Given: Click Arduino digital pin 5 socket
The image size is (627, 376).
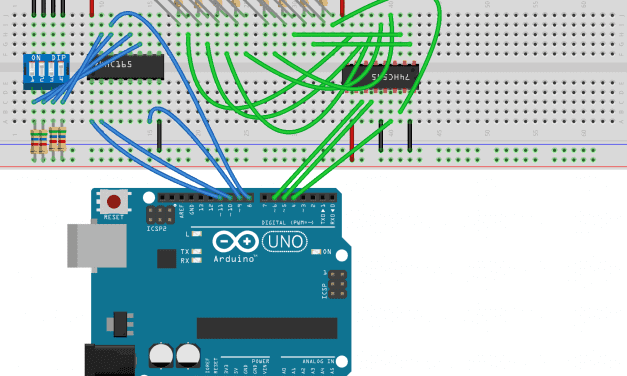Looking at the screenshot, I should 284,198.
